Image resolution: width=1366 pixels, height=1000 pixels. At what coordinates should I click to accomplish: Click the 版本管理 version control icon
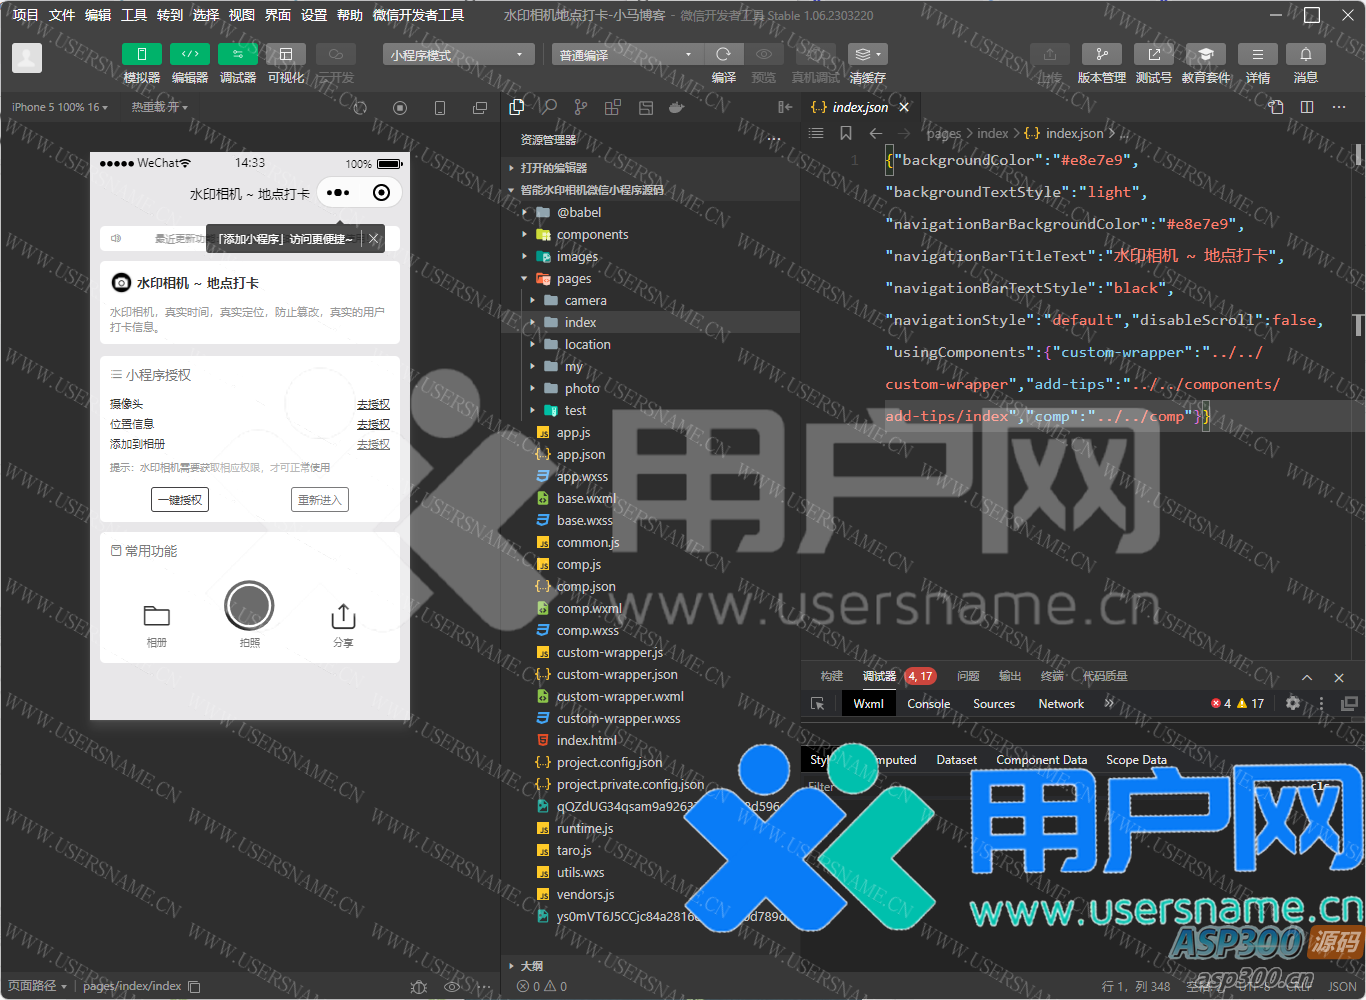point(1101,54)
